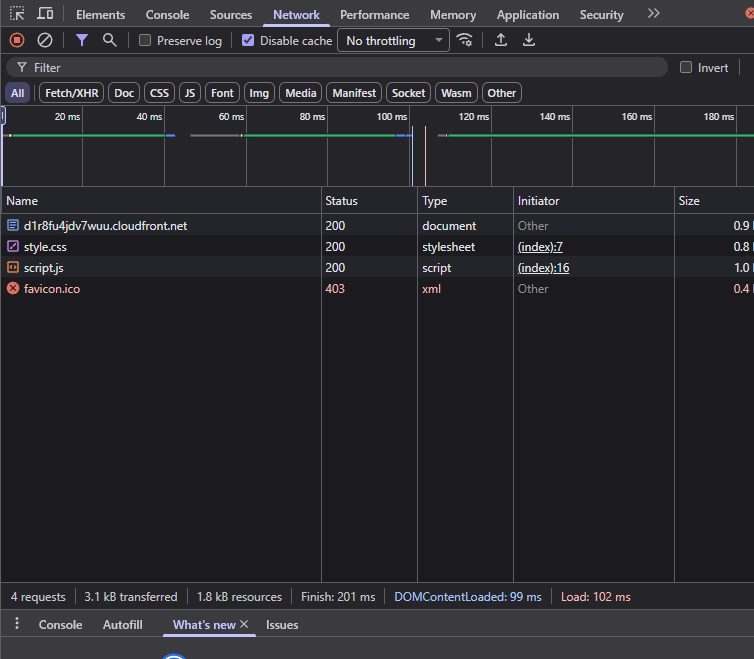The height and width of the screenshot is (659, 754).
Task: Open the No throttling dropdown
Action: [x=394, y=41]
